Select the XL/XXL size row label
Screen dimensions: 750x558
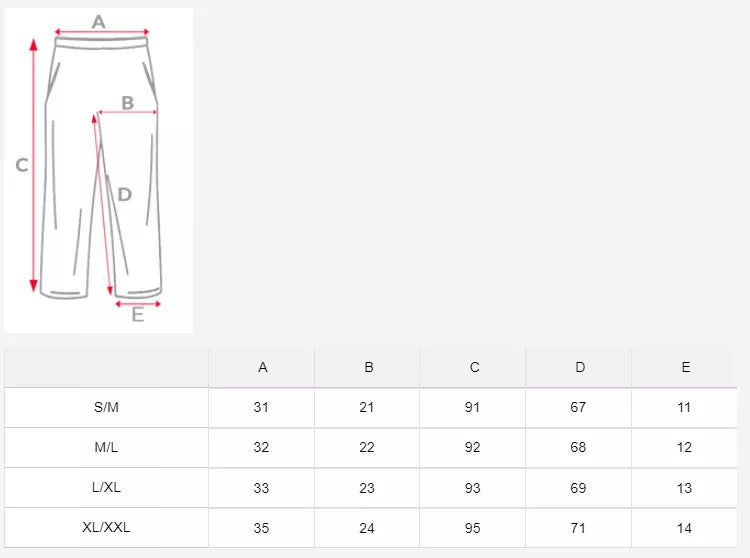pos(106,527)
